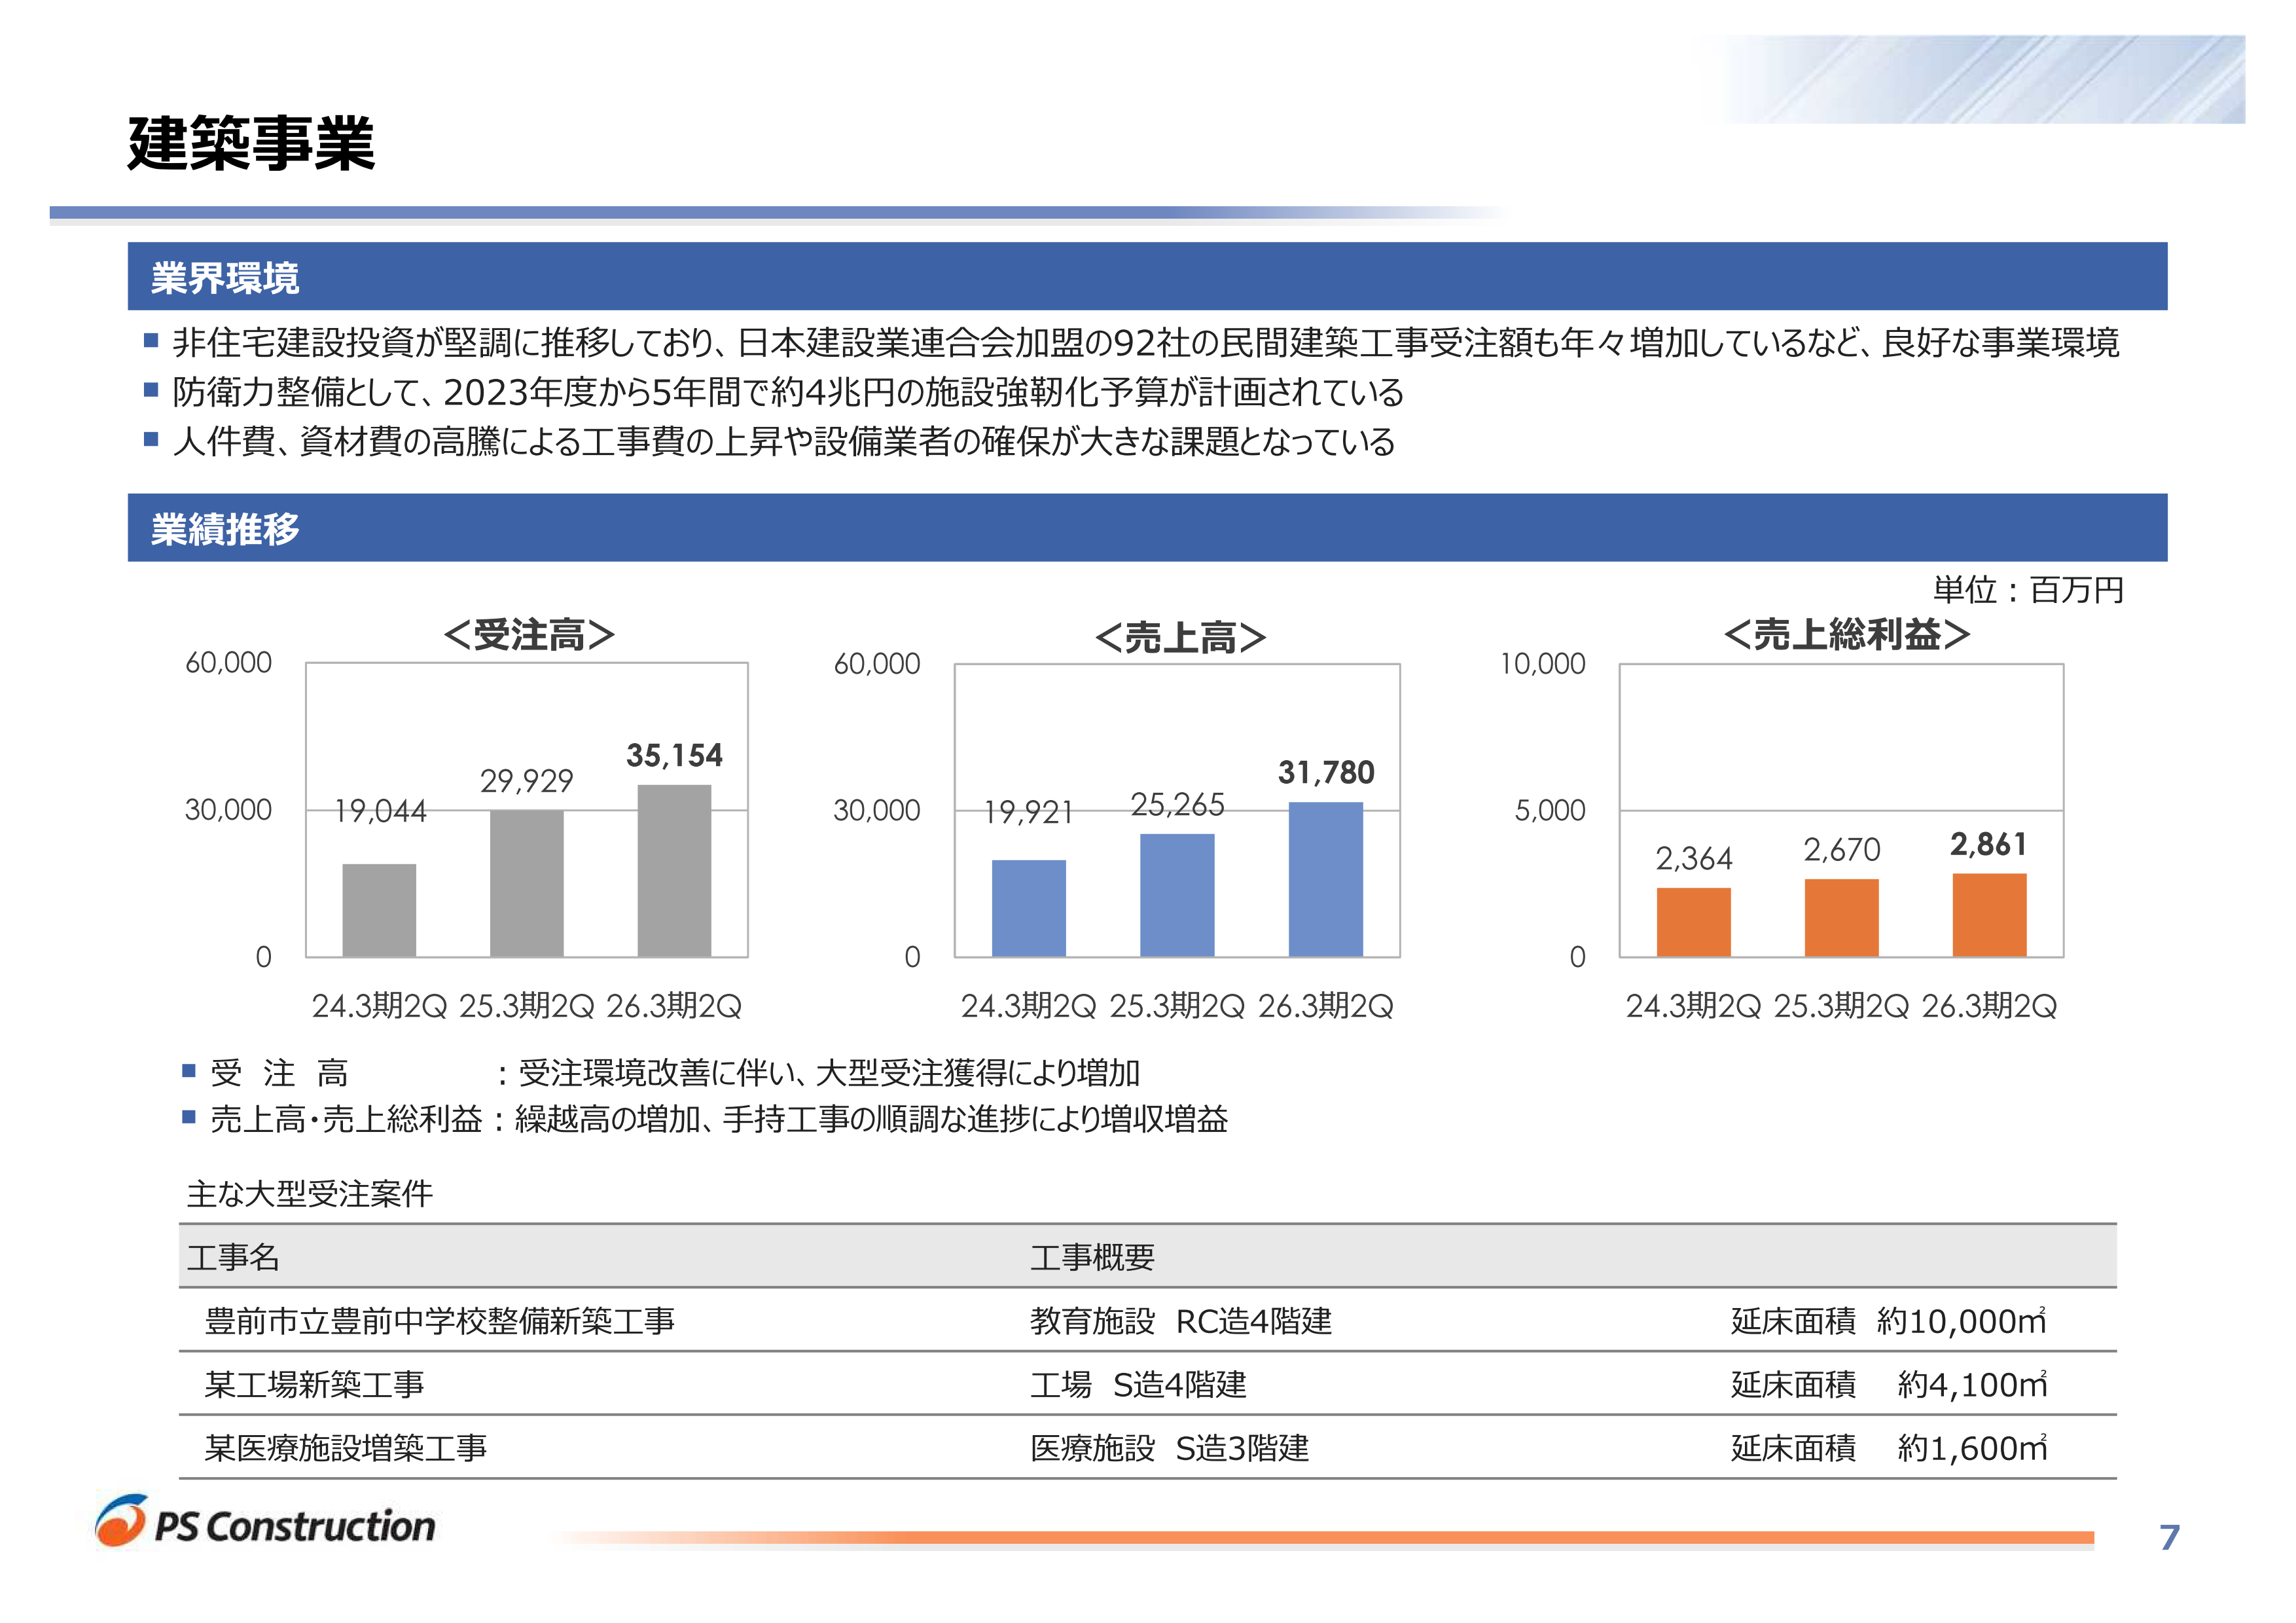Click the 業界環境 section header
Viewport: 2296px width, 1623px height.
click(x=225, y=277)
